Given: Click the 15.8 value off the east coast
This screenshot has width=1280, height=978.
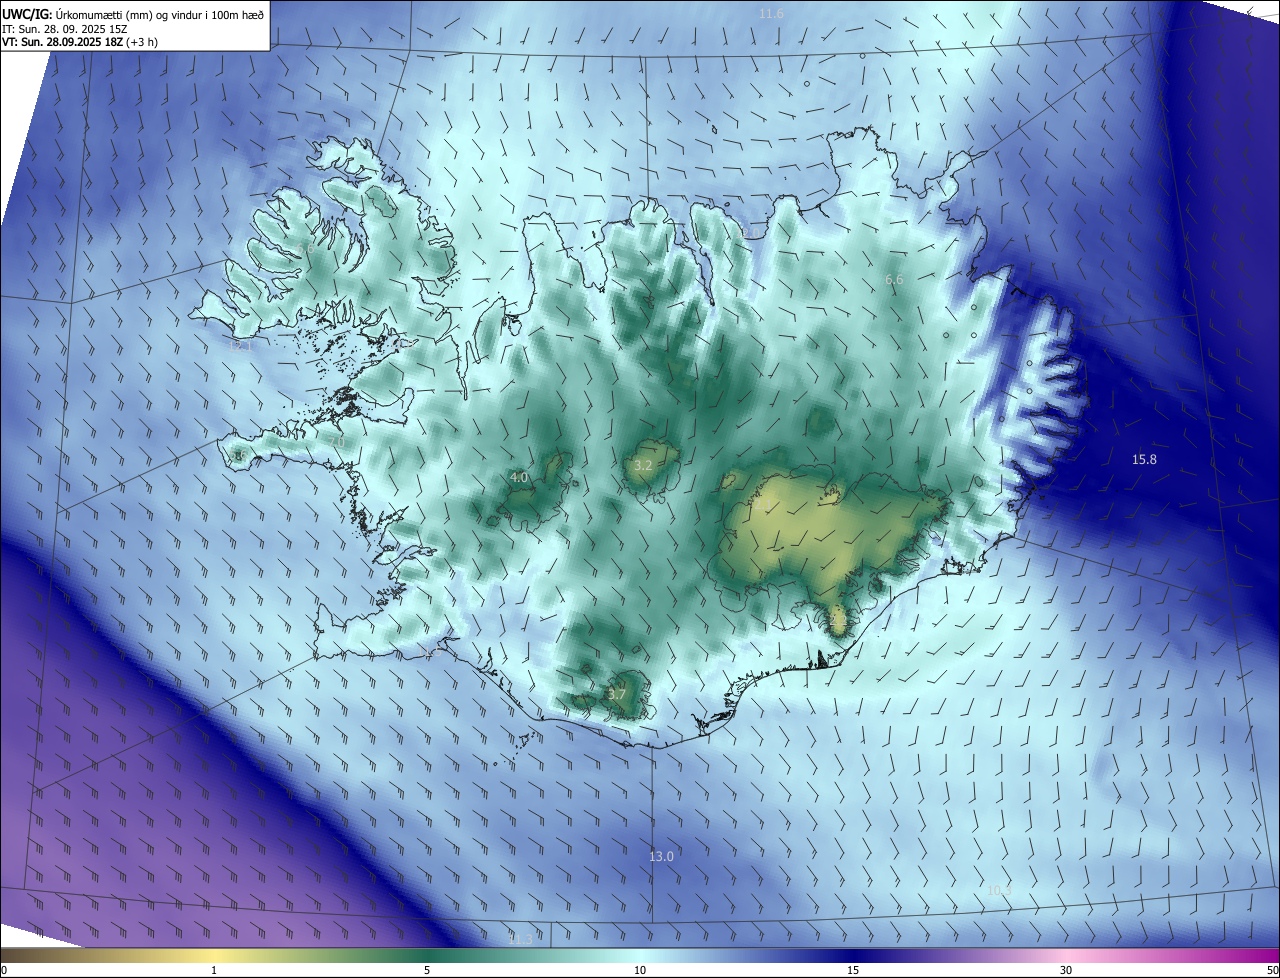Looking at the screenshot, I should click(1144, 459).
